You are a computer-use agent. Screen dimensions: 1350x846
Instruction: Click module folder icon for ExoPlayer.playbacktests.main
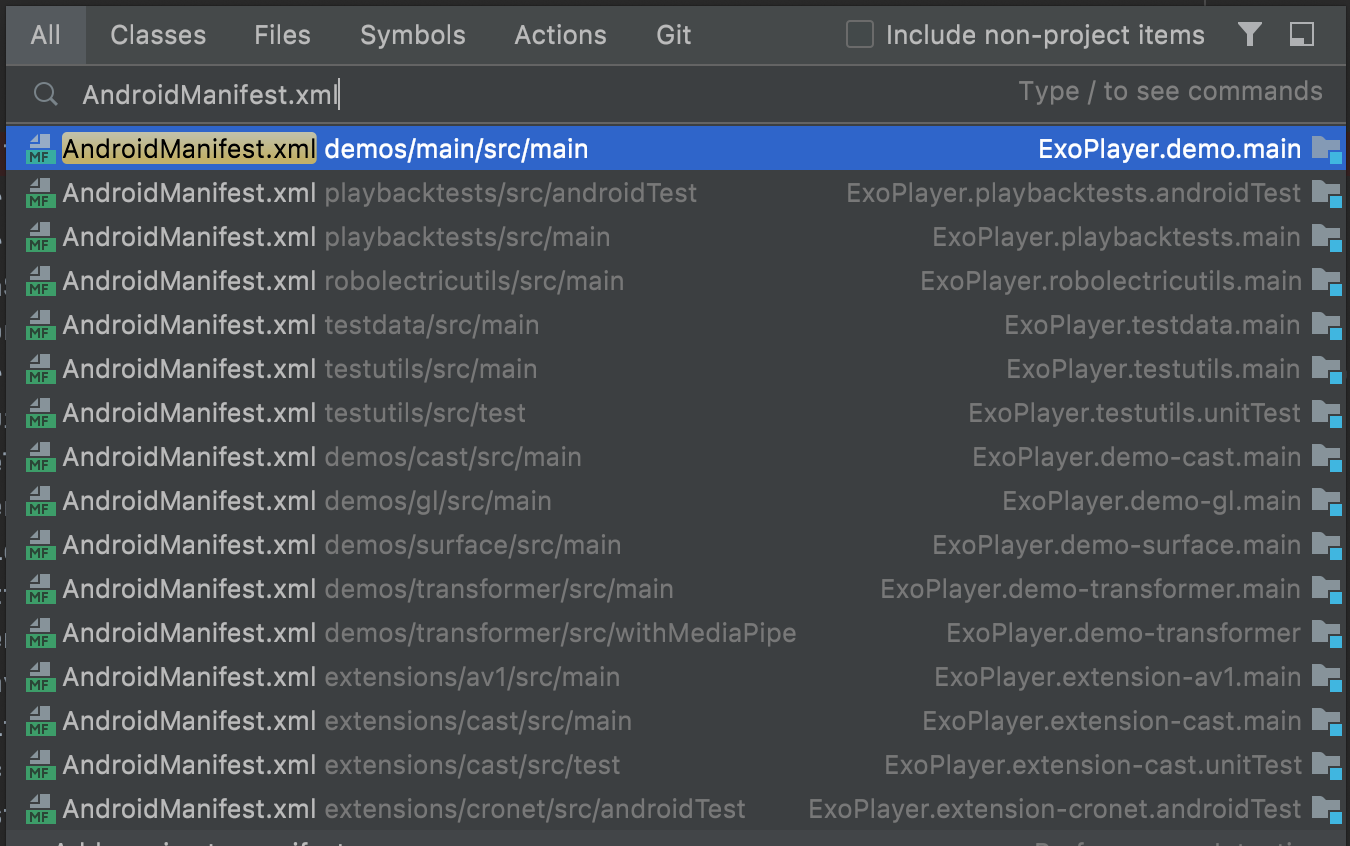pyautogui.click(x=1326, y=238)
